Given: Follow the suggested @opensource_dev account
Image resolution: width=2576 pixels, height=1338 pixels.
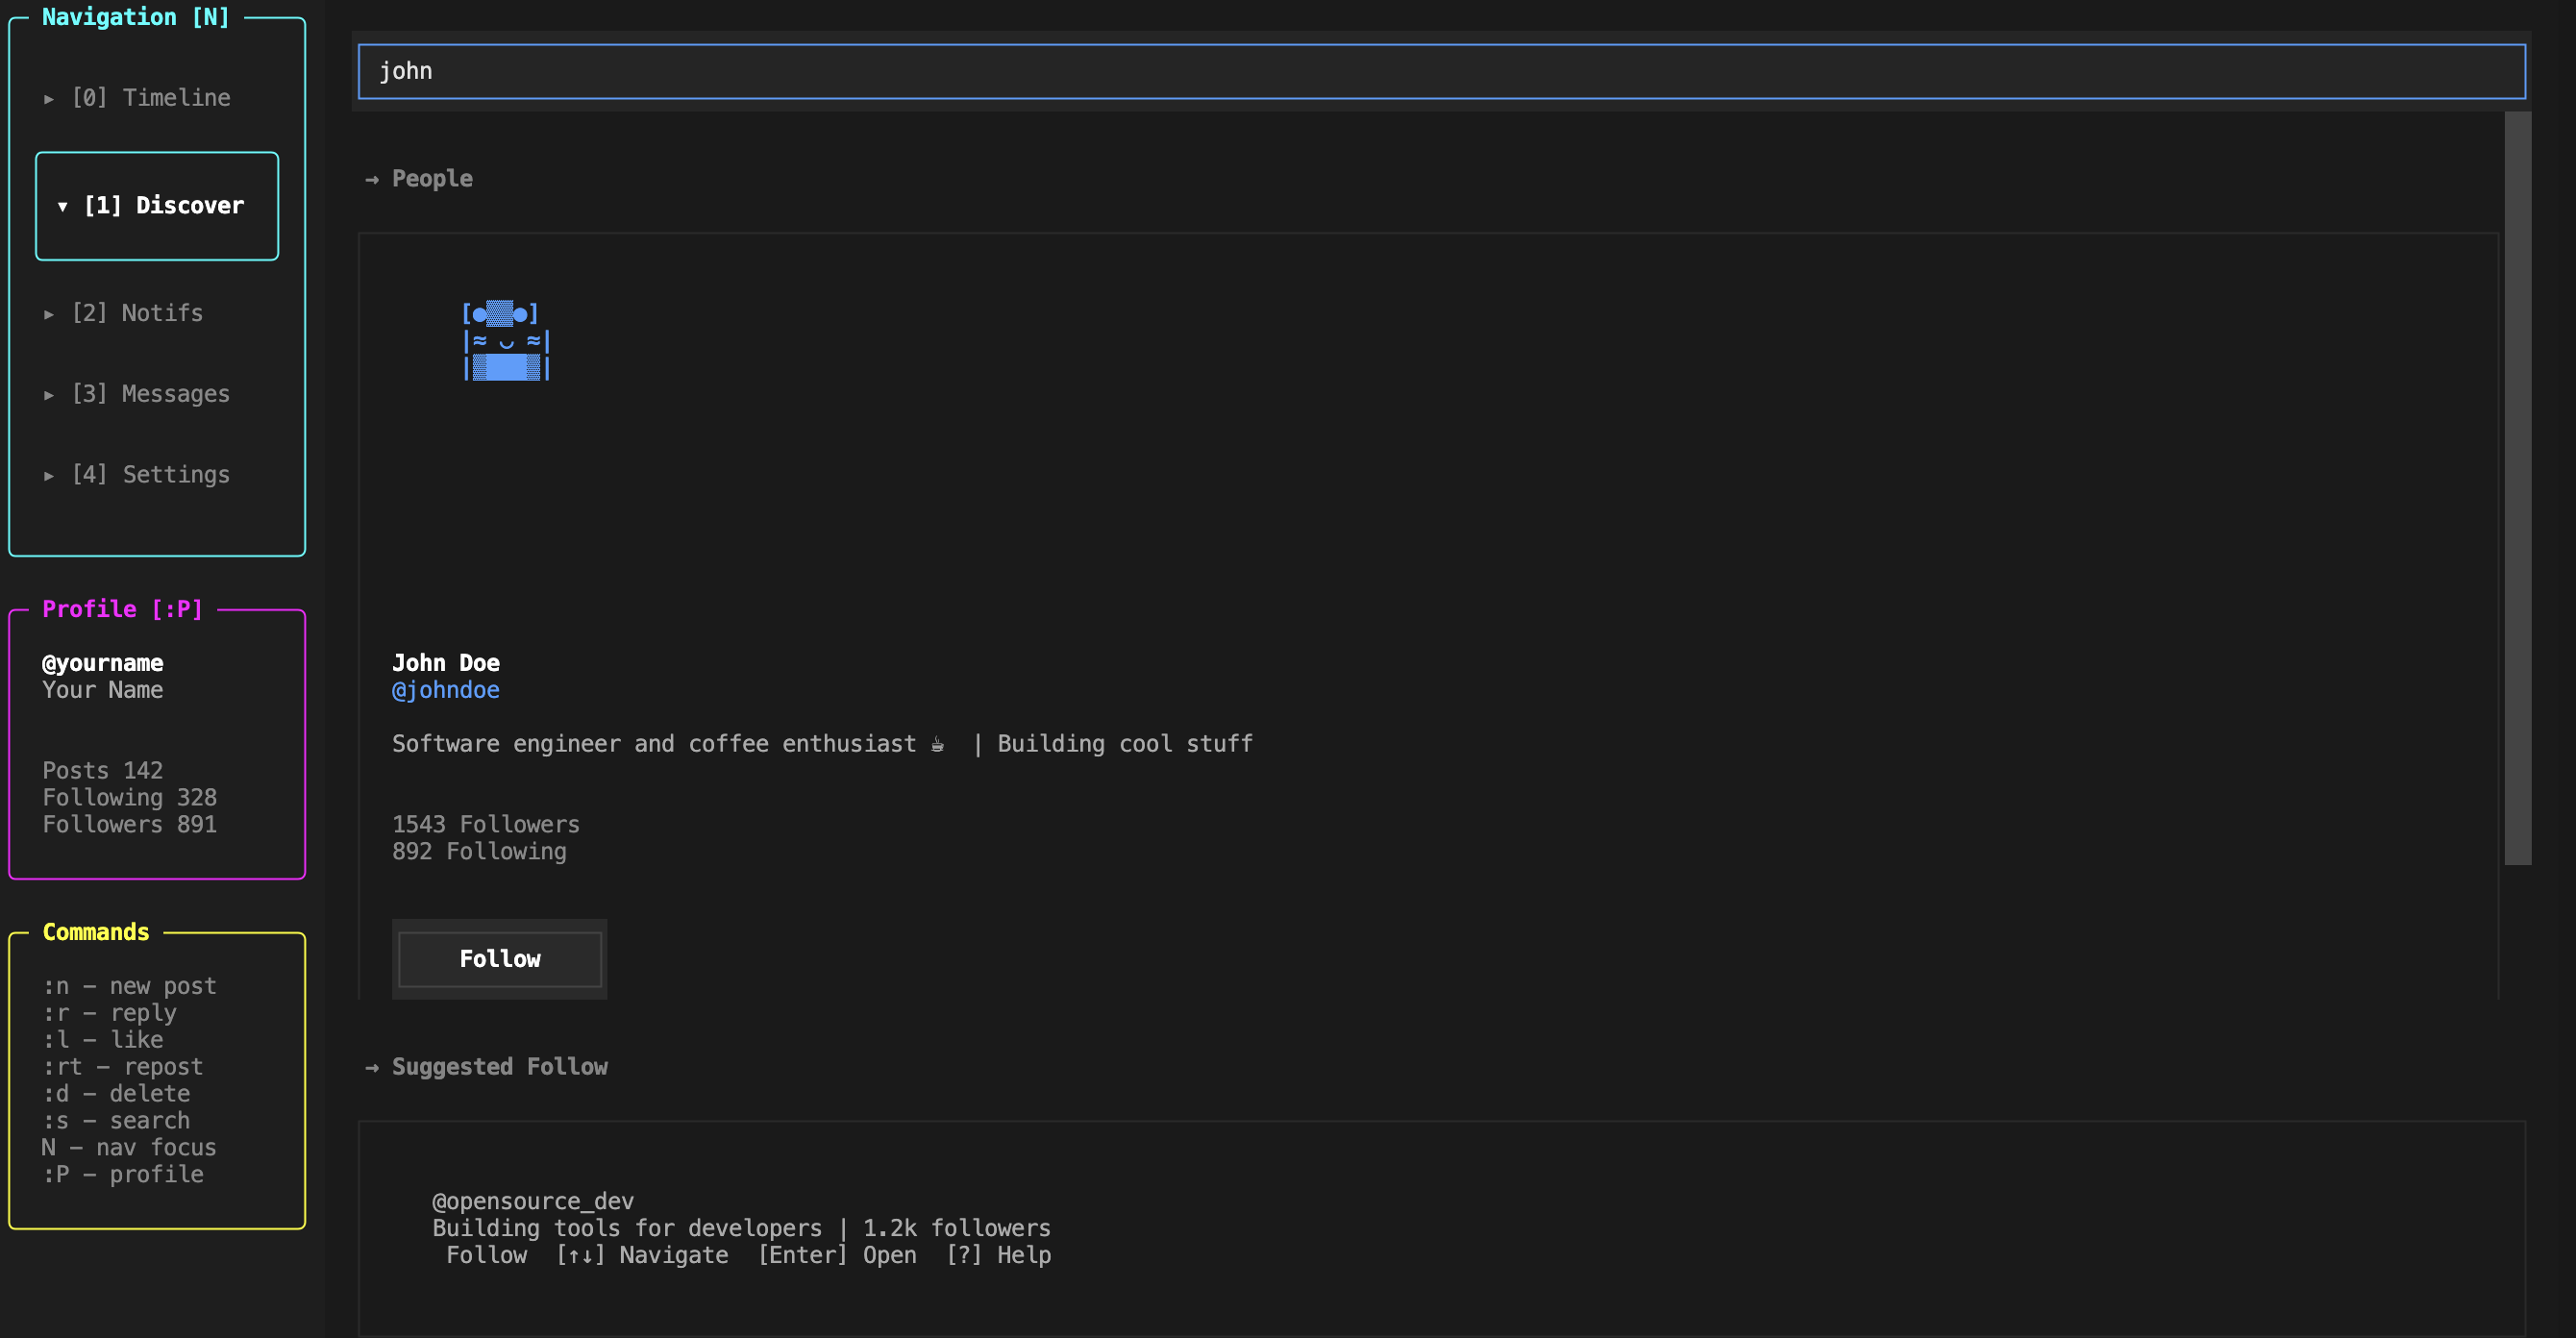Looking at the screenshot, I should click(x=486, y=1255).
